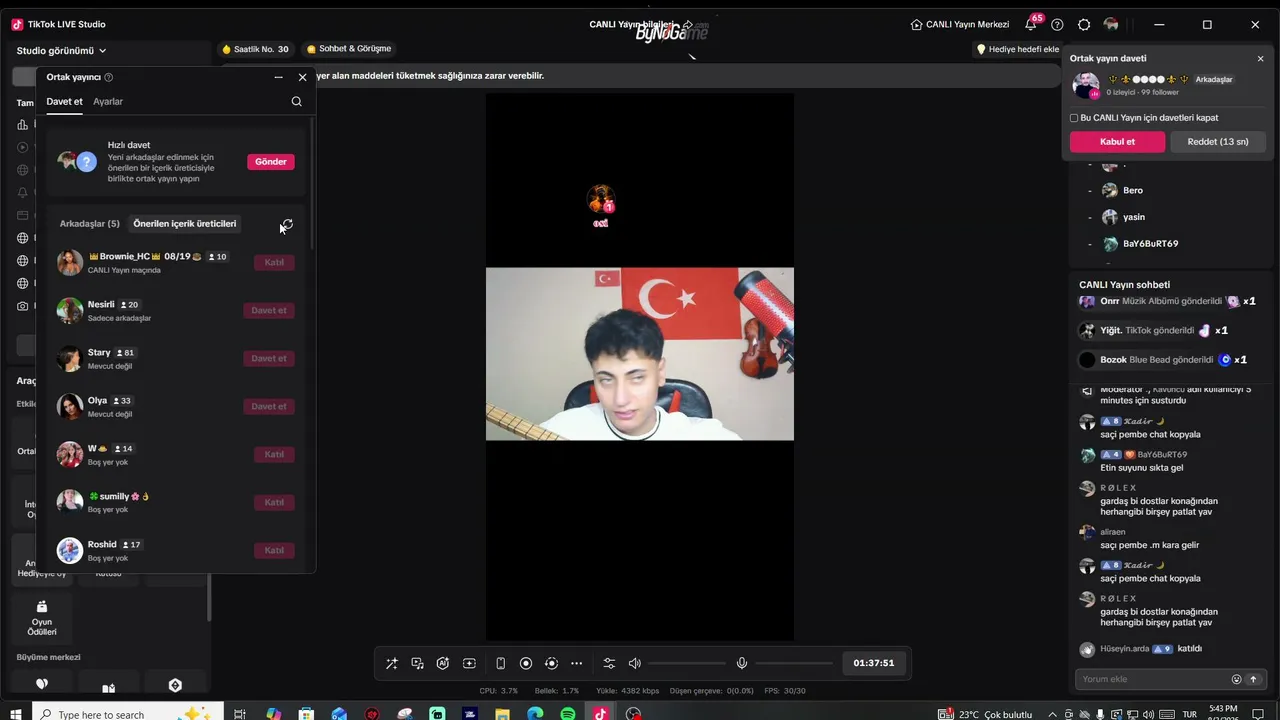
Task: Click the help icon beside Ortak yayıncı
Action: (x=109, y=77)
